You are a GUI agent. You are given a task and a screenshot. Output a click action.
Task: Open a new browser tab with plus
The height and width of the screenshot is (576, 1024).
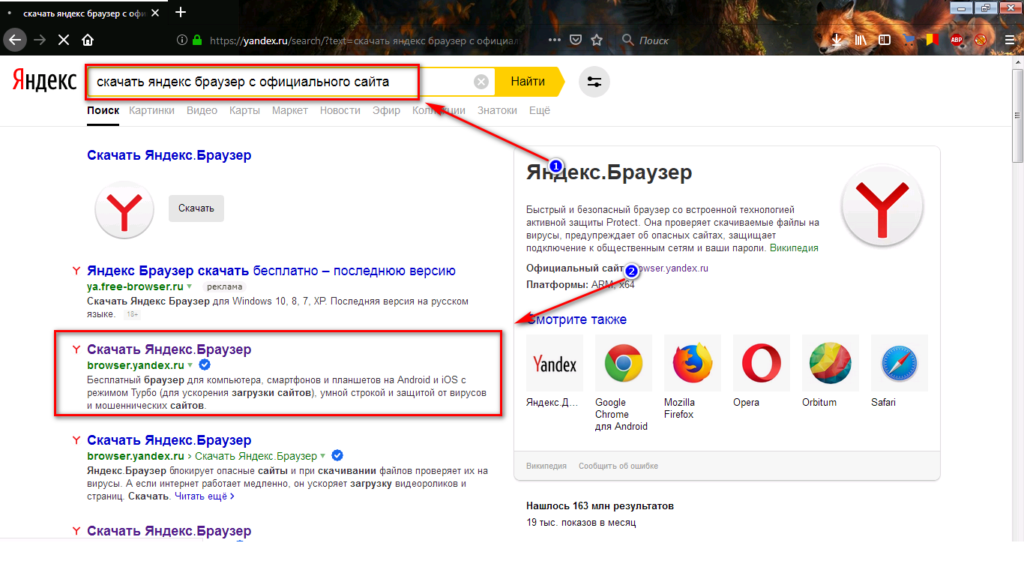[181, 12]
